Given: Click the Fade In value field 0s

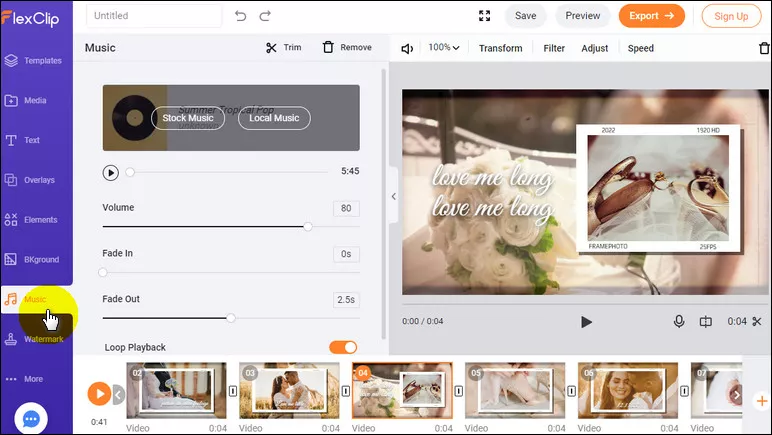Looking at the screenshot, I should click(x=346, y=254).
